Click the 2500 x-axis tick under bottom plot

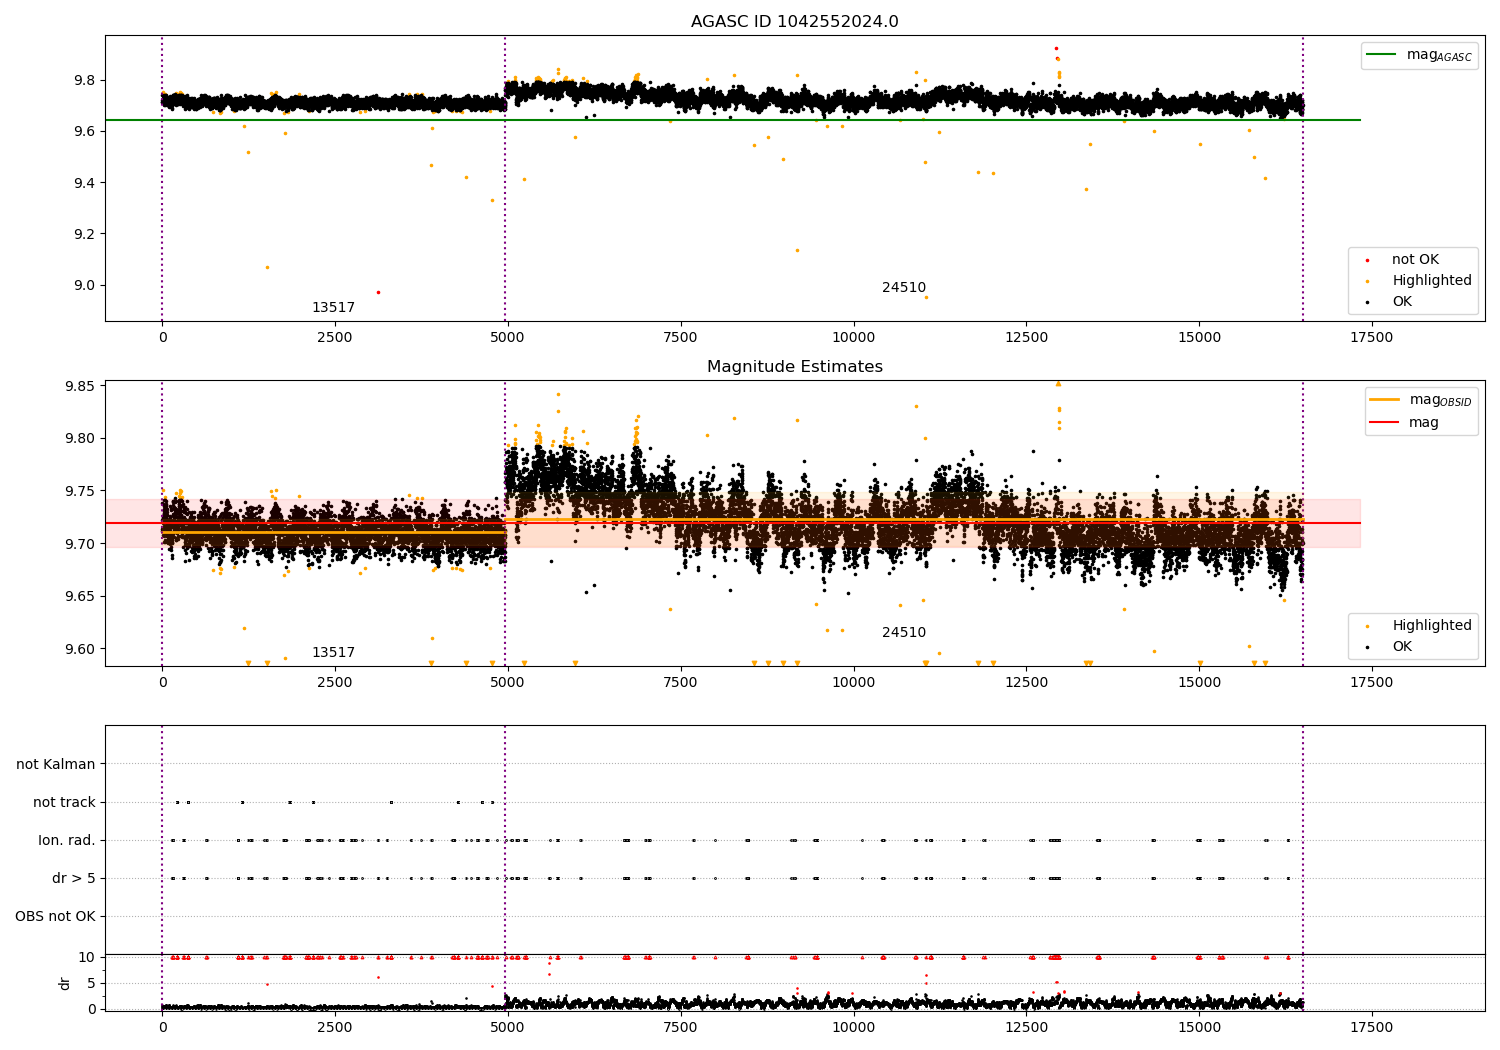(335, 1027)
